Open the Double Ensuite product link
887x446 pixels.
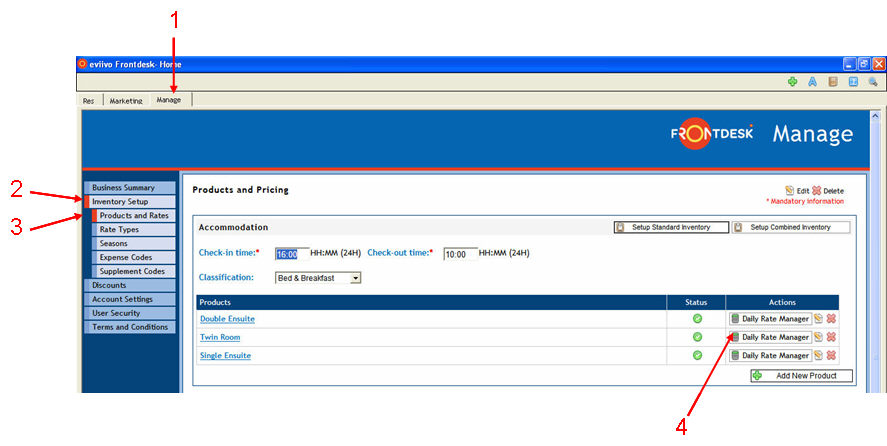(227, 319)
